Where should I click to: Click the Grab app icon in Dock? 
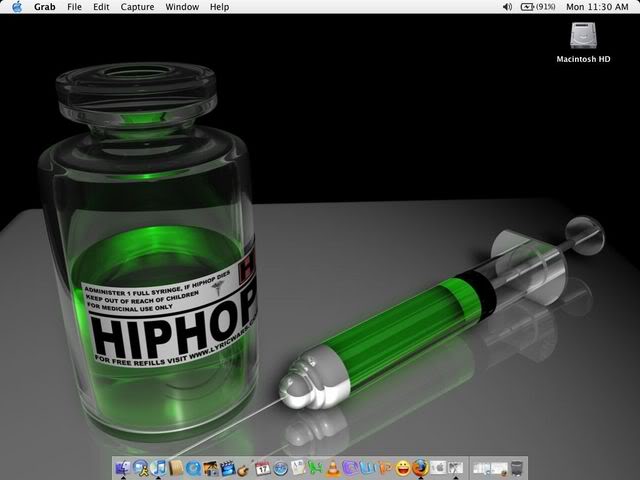point(456,469)
